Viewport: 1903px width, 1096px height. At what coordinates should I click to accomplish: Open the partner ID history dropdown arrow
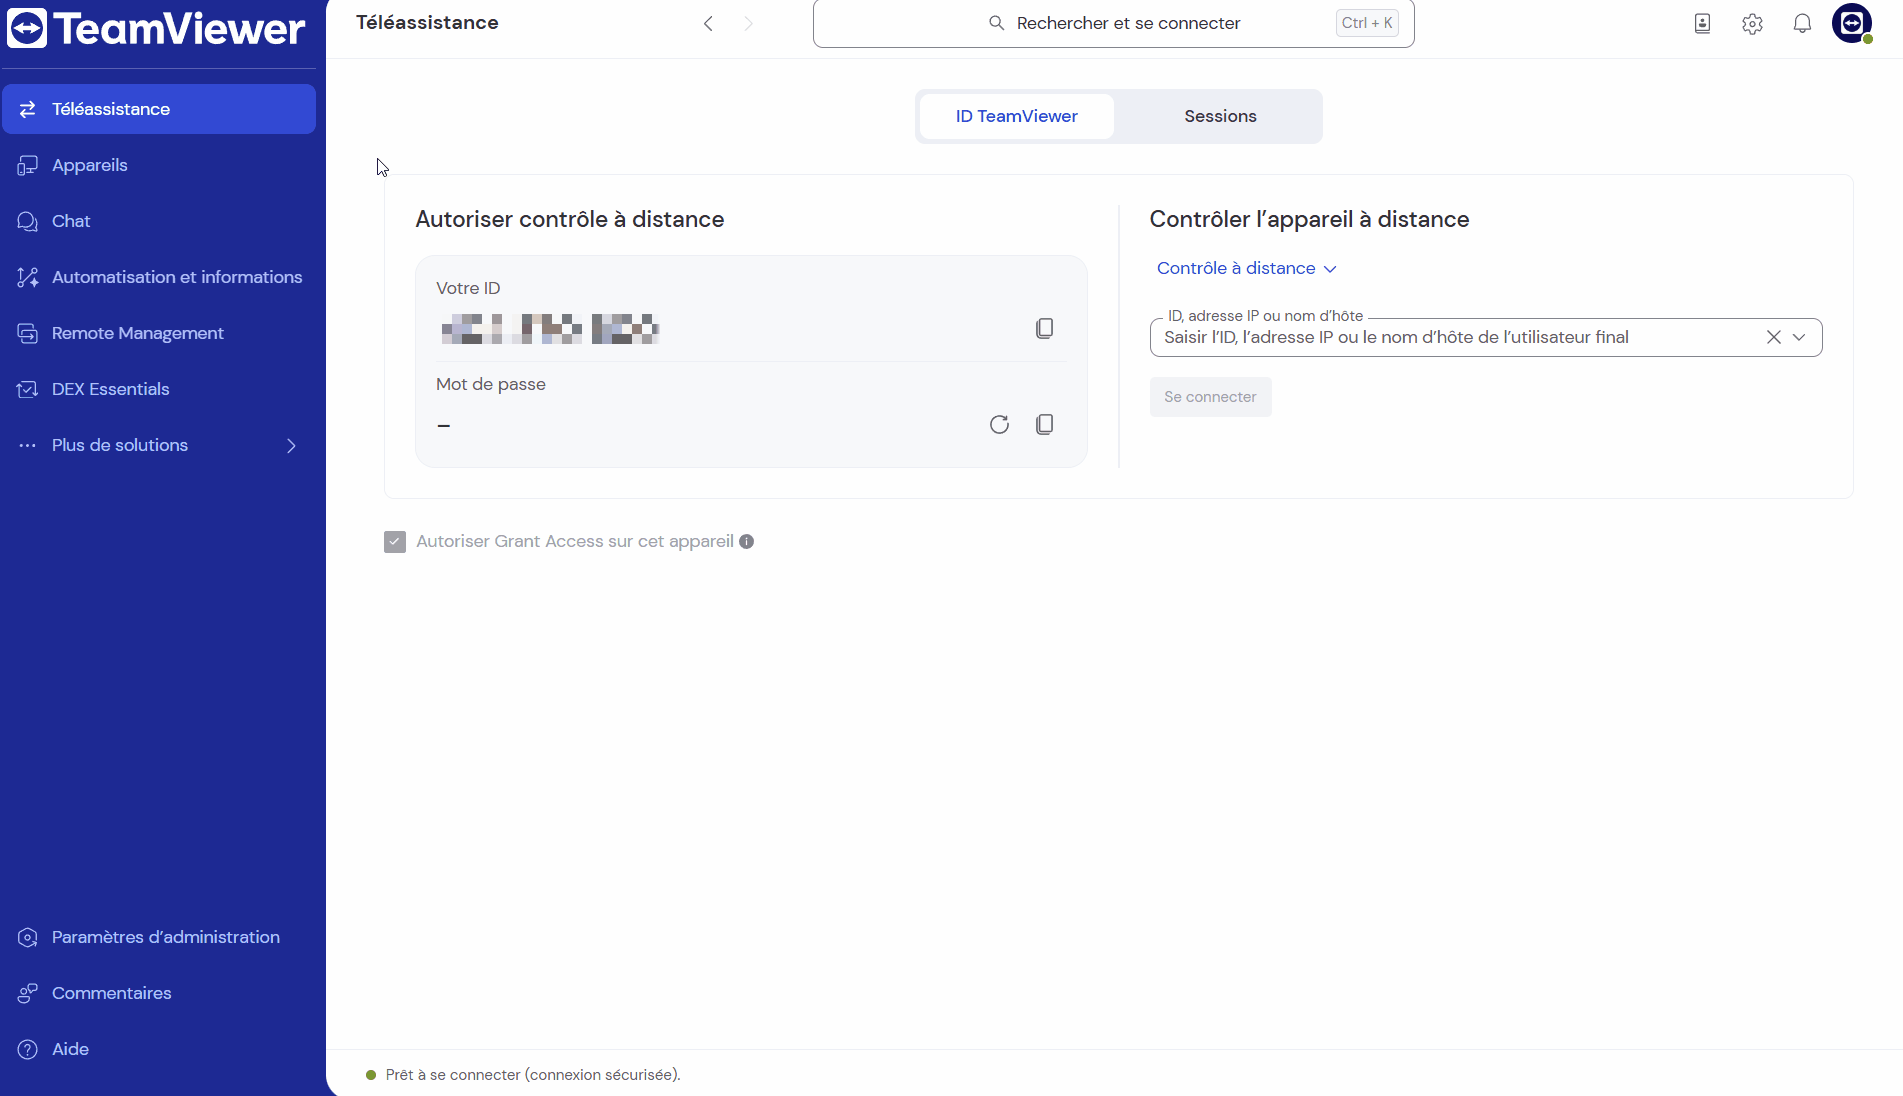1799,337
